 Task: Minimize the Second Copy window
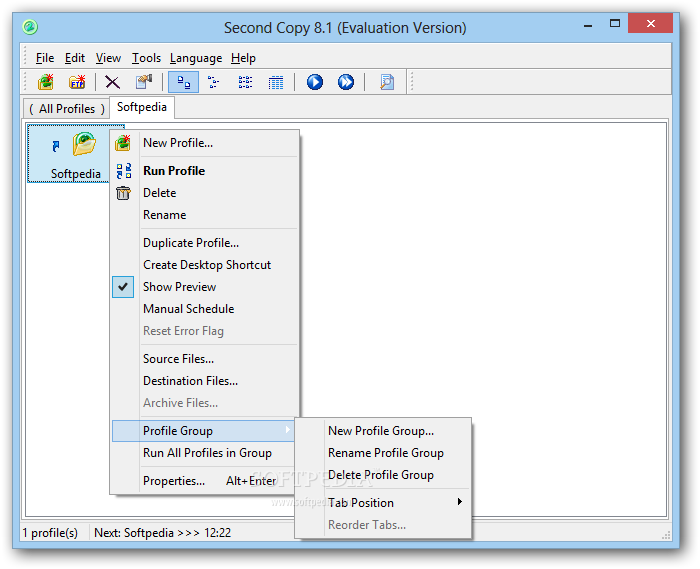(588, 25)
